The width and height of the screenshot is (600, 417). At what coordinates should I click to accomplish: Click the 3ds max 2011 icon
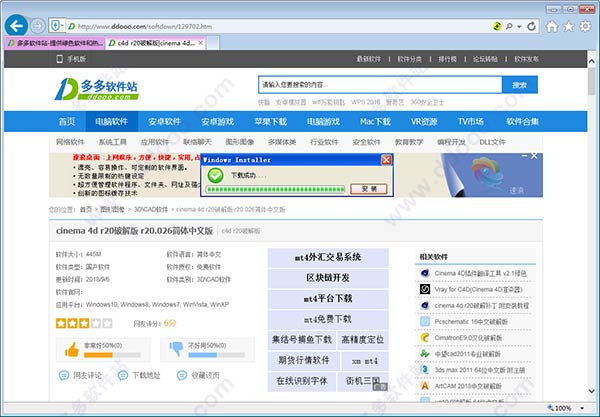tap(425, 370)
